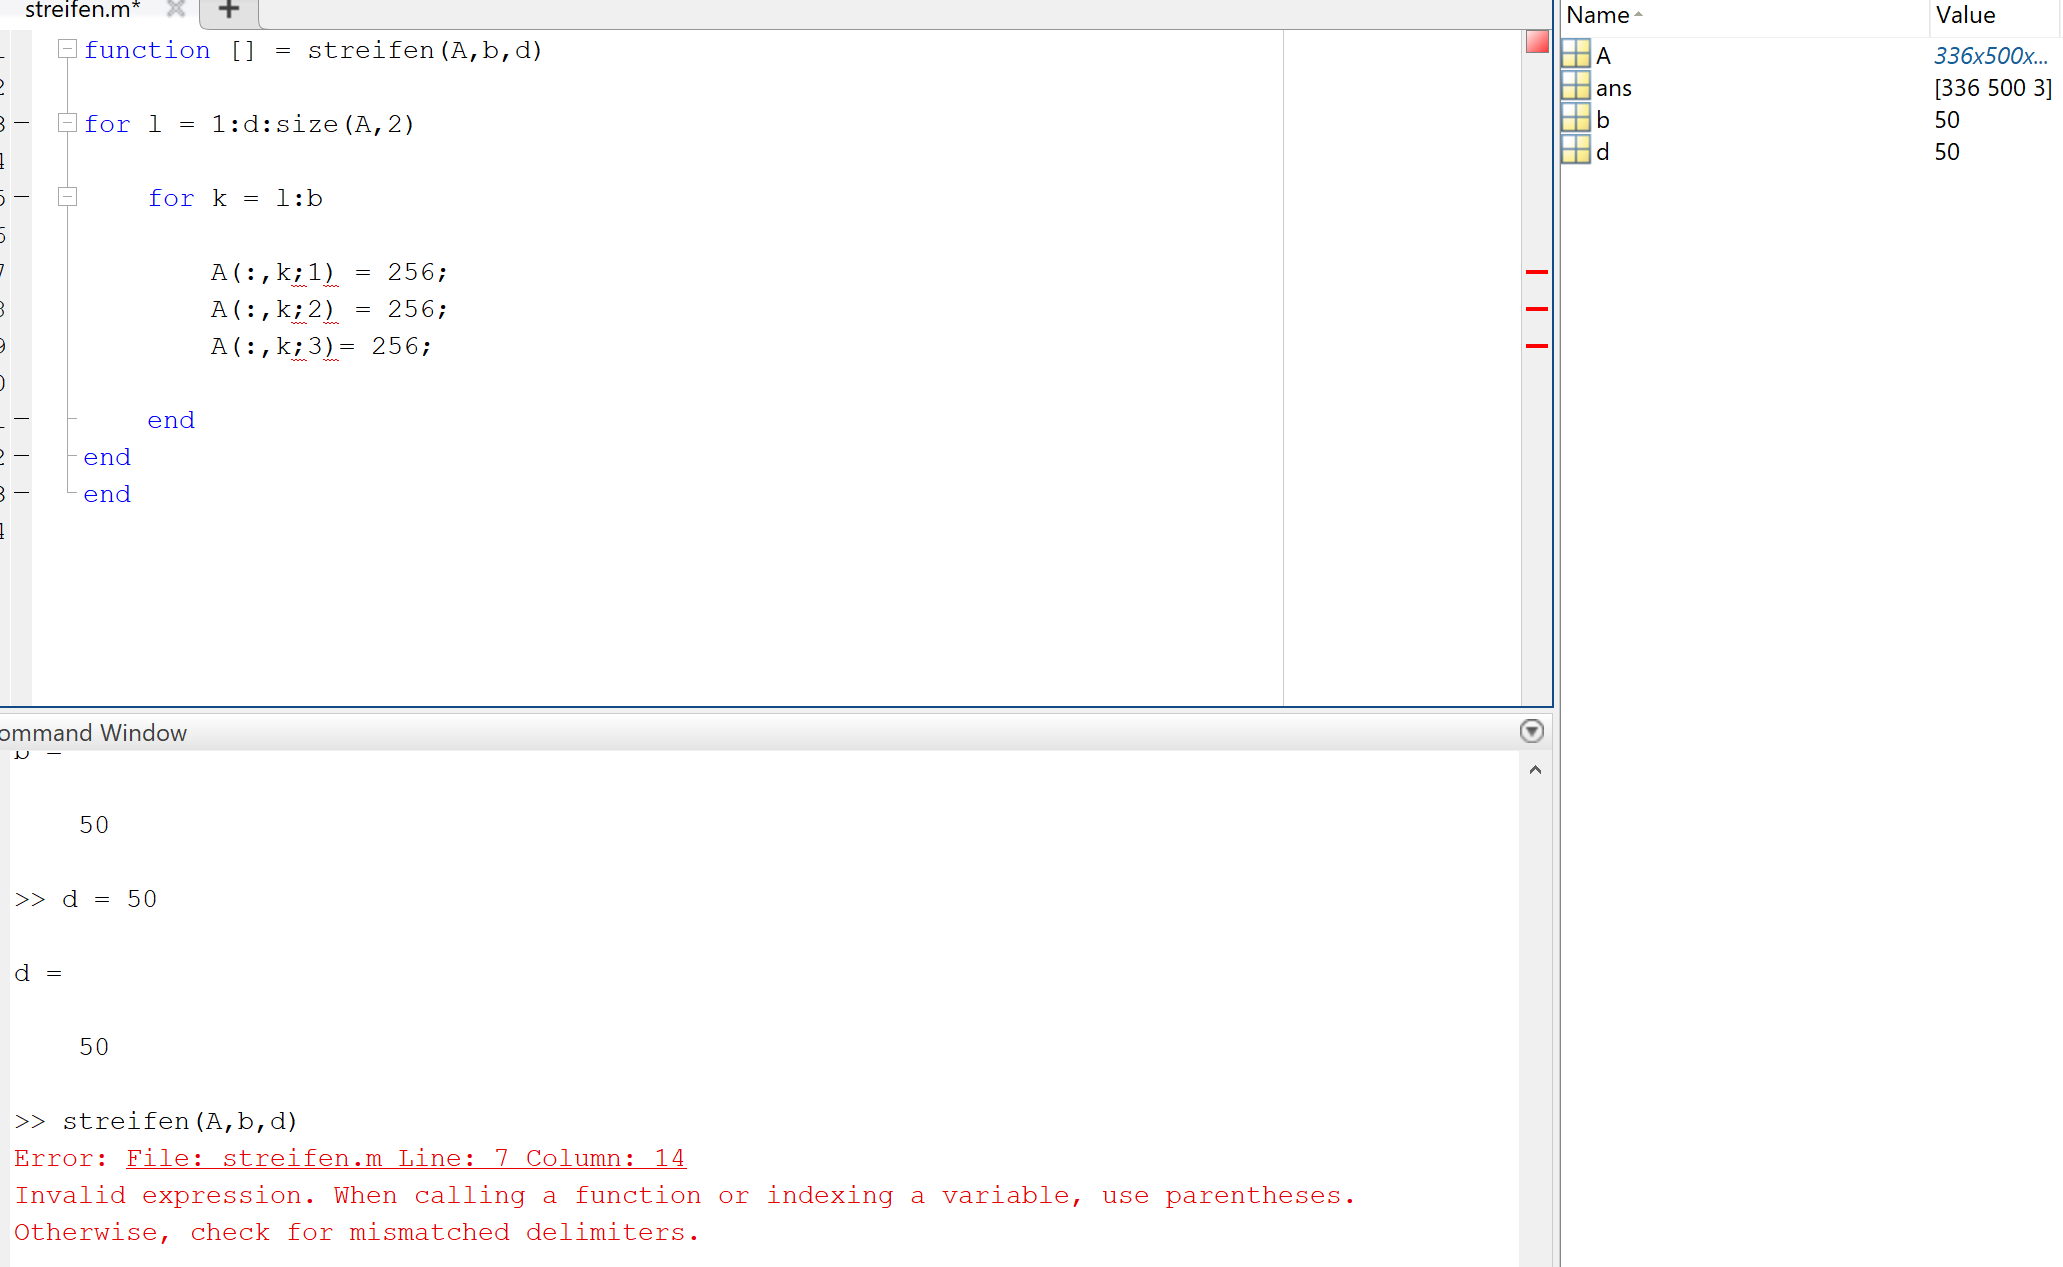The width and height of the screenshot is (2063, 1267).
Task: Select the ans variable icon in workspace
Action: click(x=1576, y=87)
